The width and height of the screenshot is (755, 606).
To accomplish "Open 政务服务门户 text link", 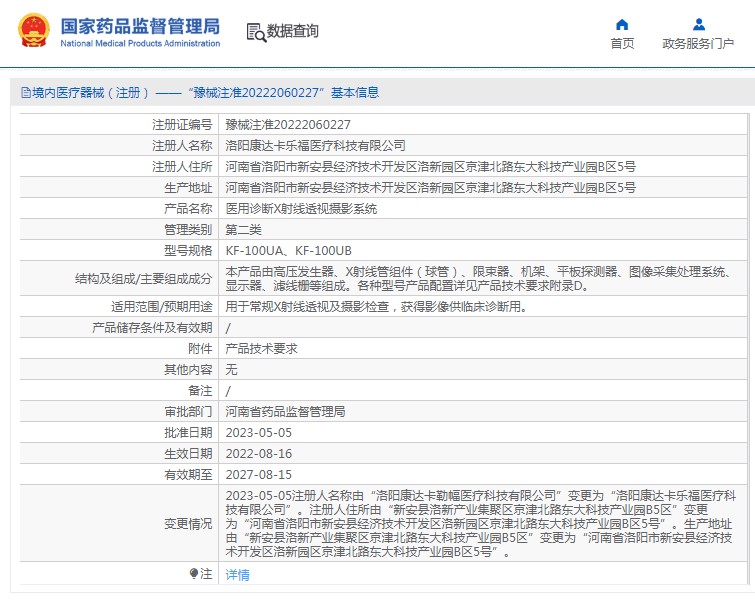I will coord(698,43).
